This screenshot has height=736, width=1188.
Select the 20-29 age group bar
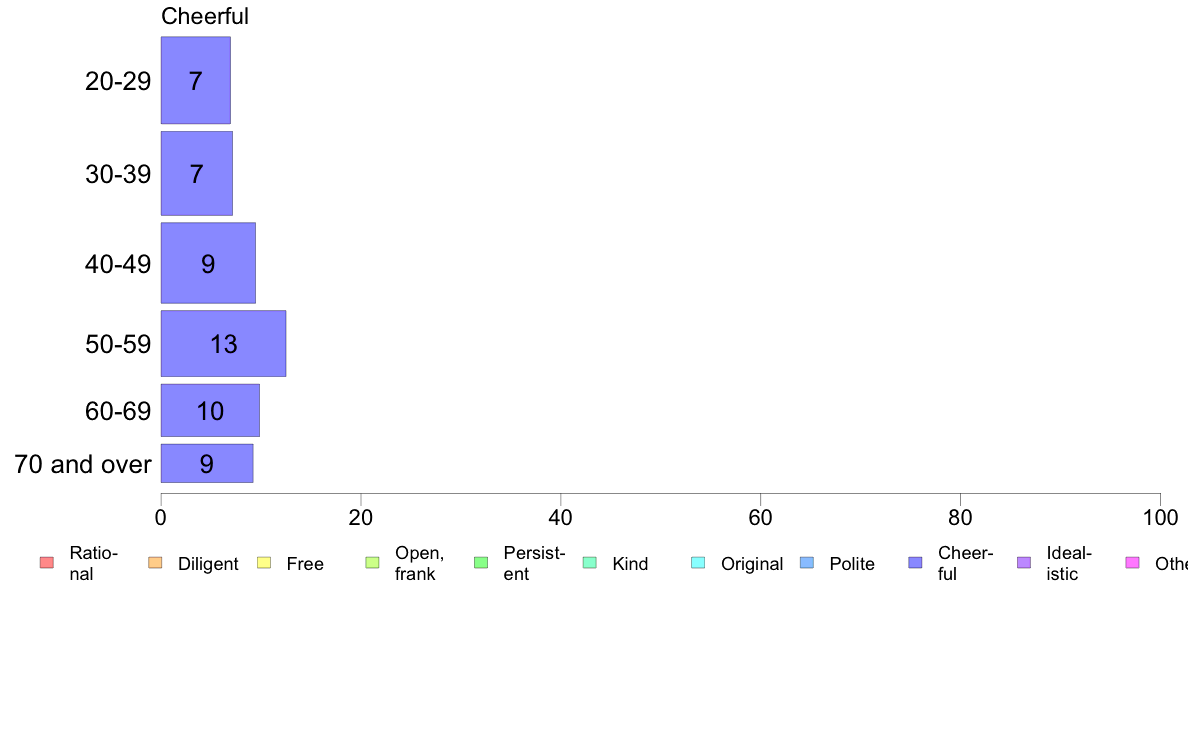click(x=196, y=81)
